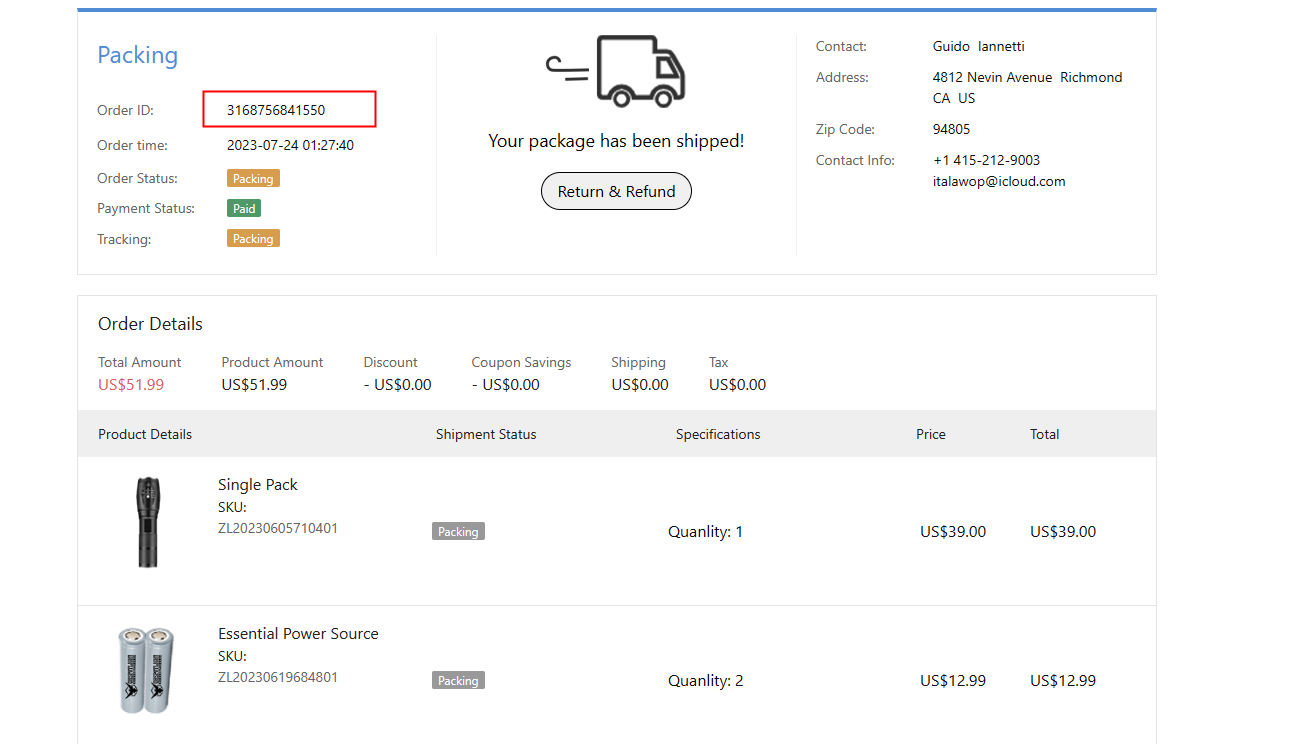Open the Essential Power Source product name
Image resolution: width=1301 pixels, height=744 pixels.
[x=298, y=634]
